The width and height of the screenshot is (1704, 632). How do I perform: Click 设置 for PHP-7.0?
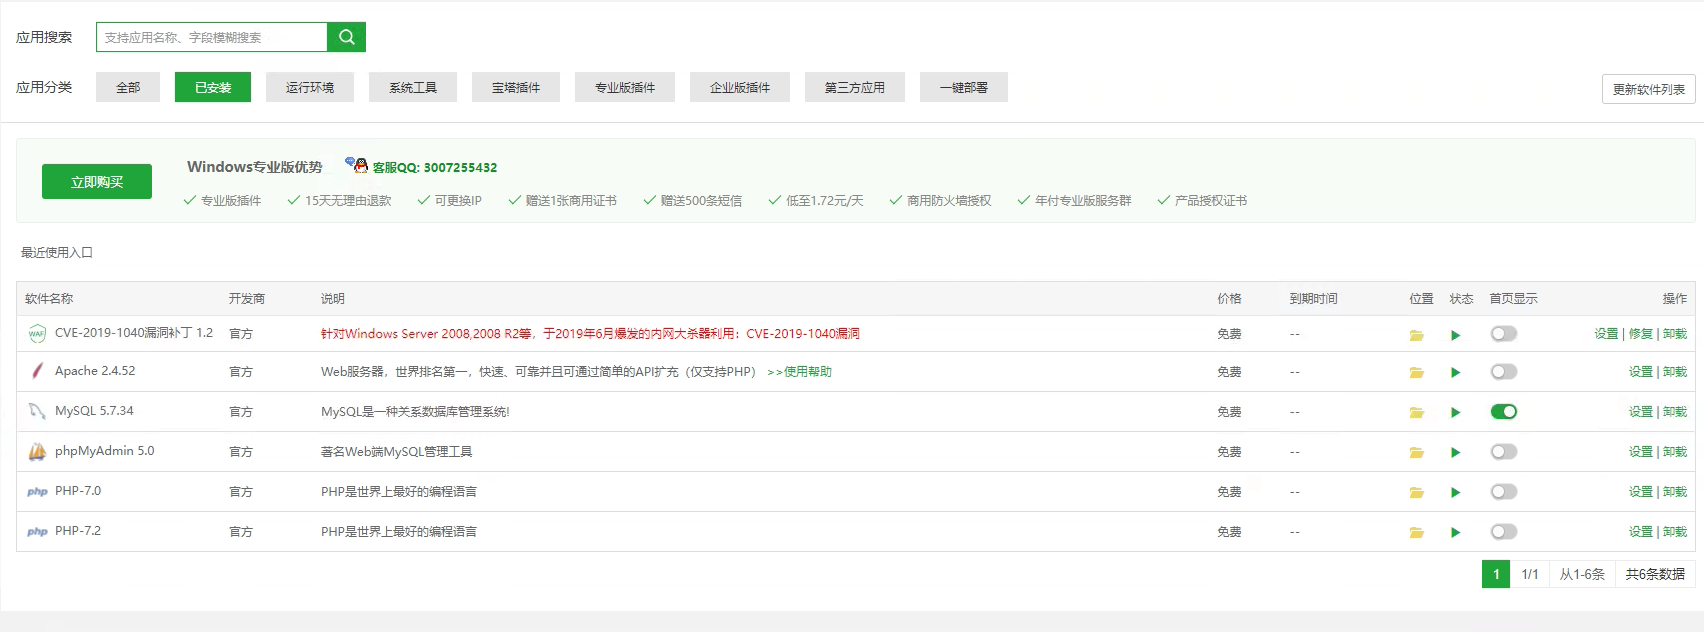1641,492
